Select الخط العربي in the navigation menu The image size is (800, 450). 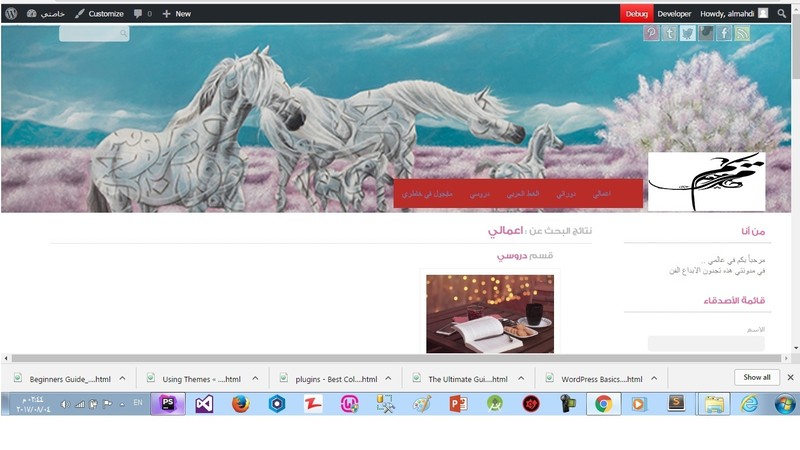tap(523, 194)
